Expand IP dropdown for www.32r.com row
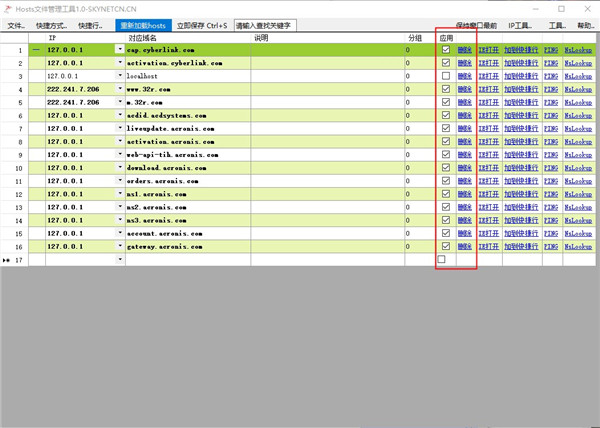Image resolution: width=600 pixels, height=428 pixels. (x=120, y=89)
